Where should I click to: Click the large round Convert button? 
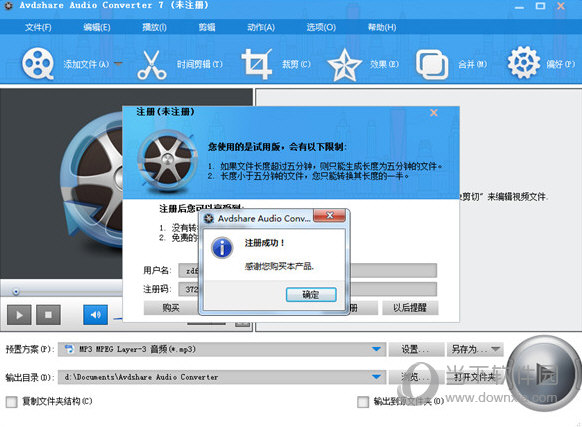[544, 374]
